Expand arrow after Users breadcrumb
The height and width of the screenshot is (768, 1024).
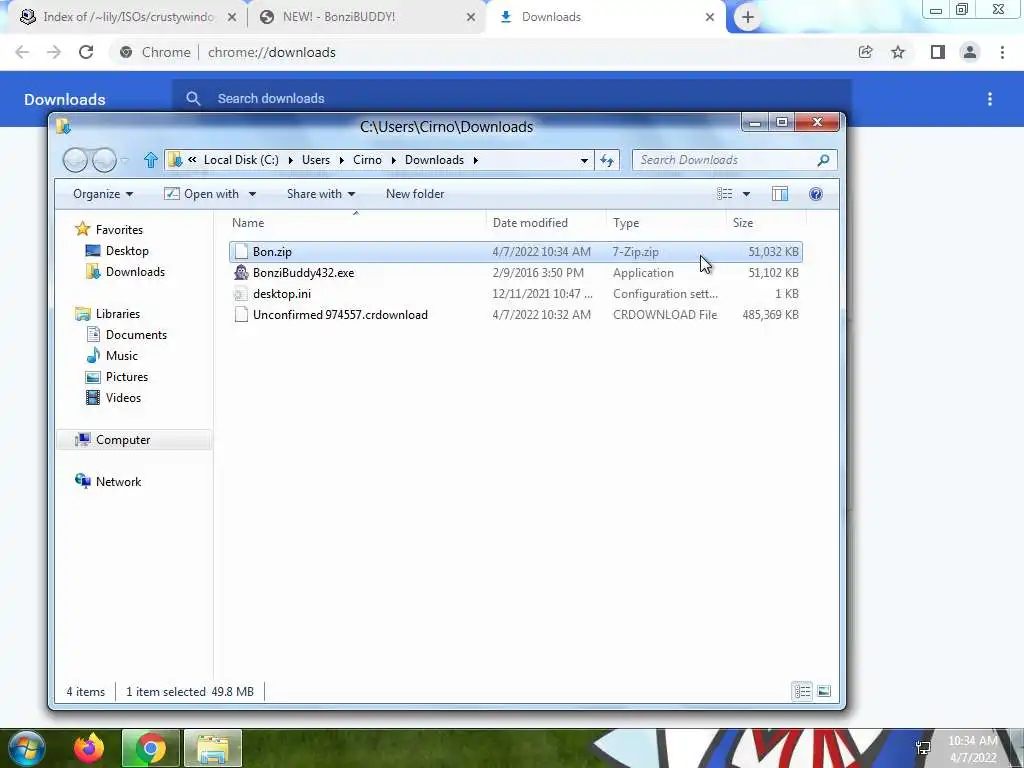[342, 160]
